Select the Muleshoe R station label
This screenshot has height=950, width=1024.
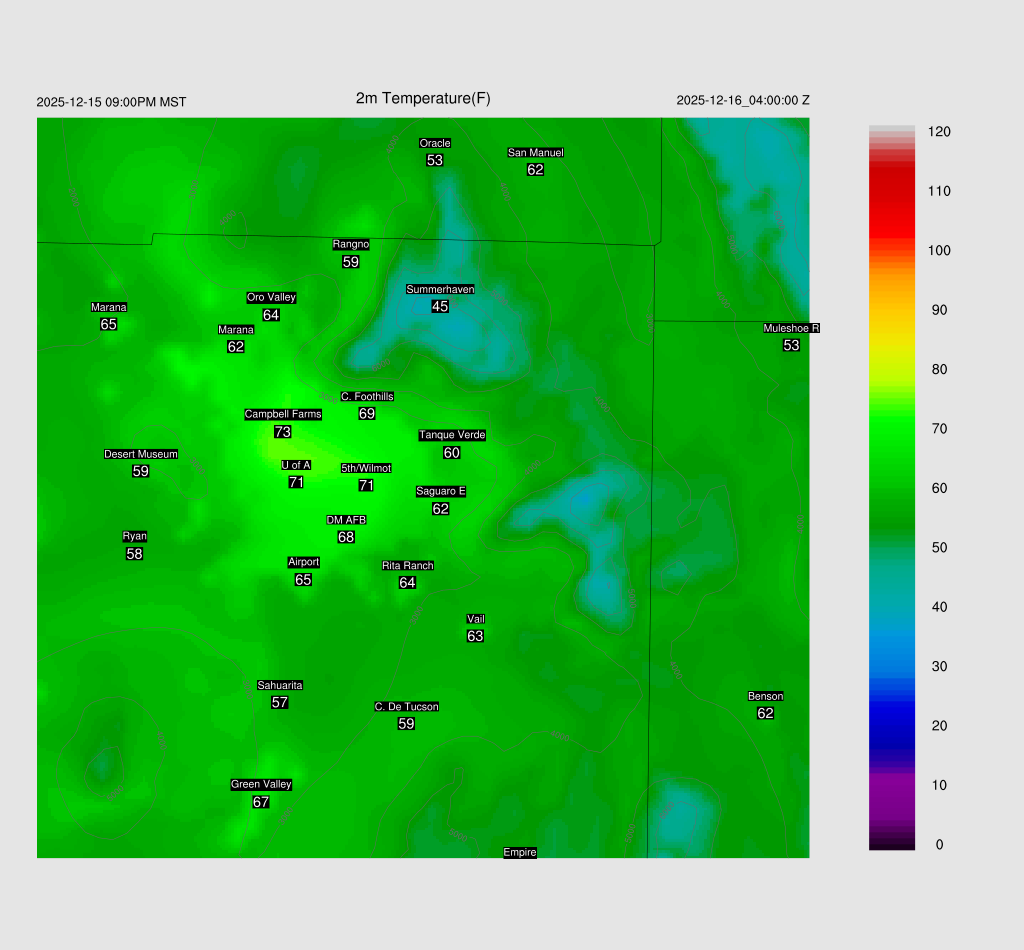[791, 328]
